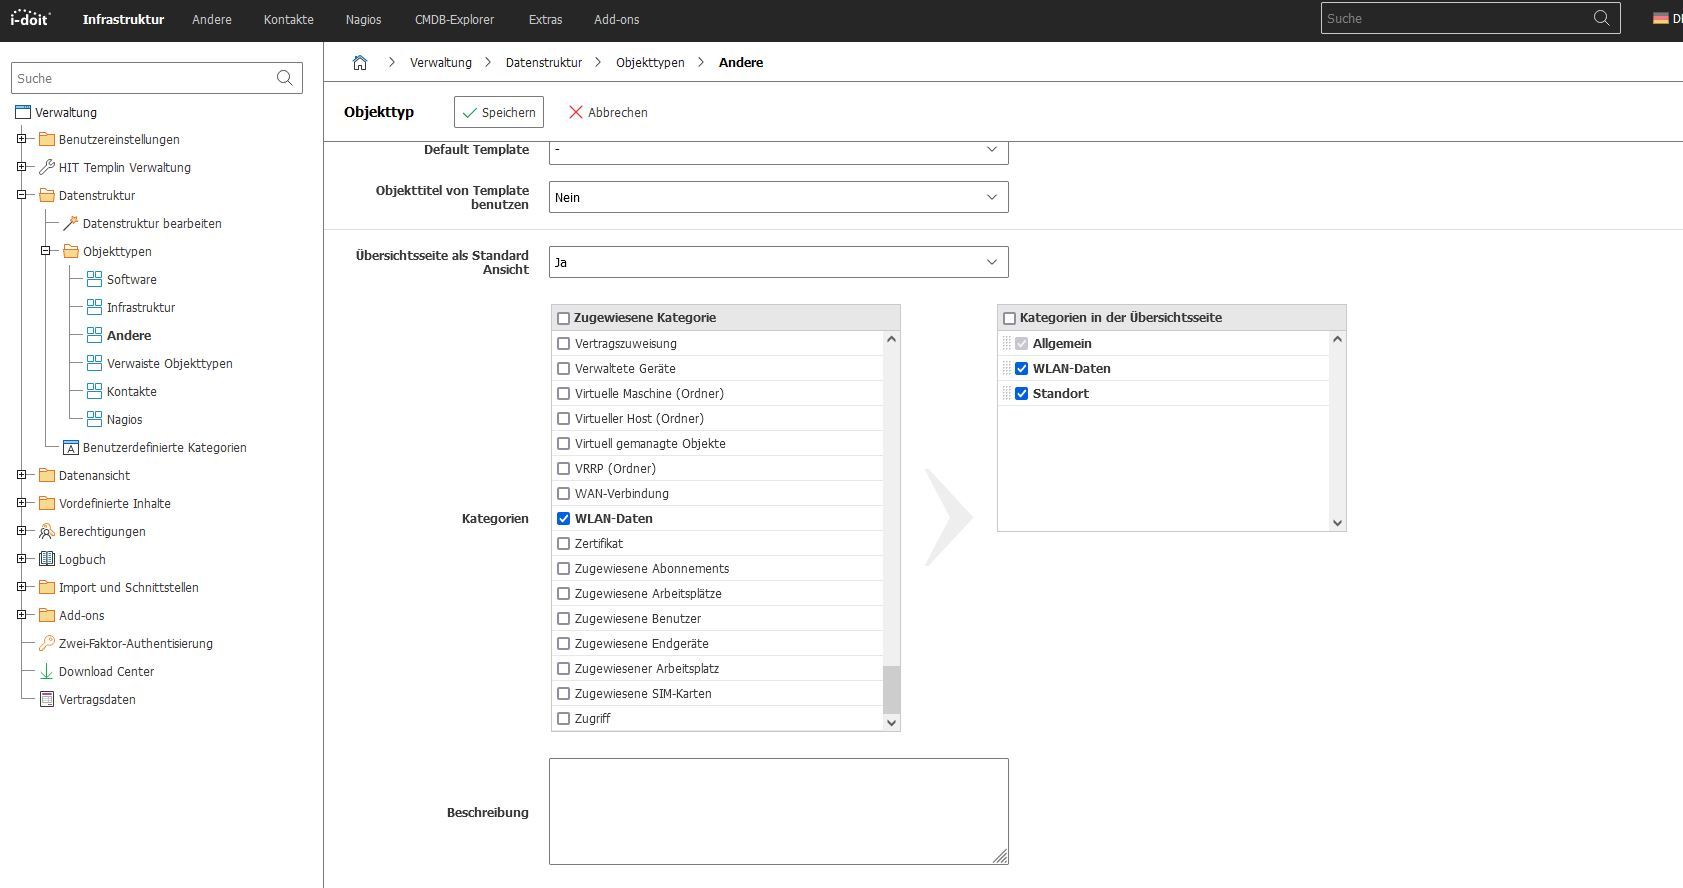
Task: Expand the Berechtigungen tree node
Action: point(21,531)
